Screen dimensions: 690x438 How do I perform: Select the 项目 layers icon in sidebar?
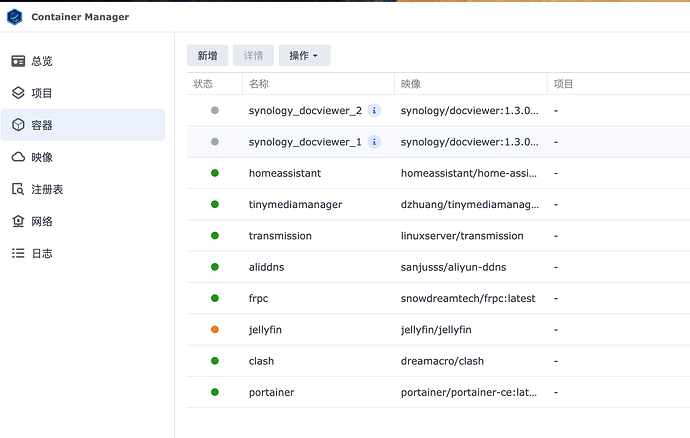(x=18, y=93)
